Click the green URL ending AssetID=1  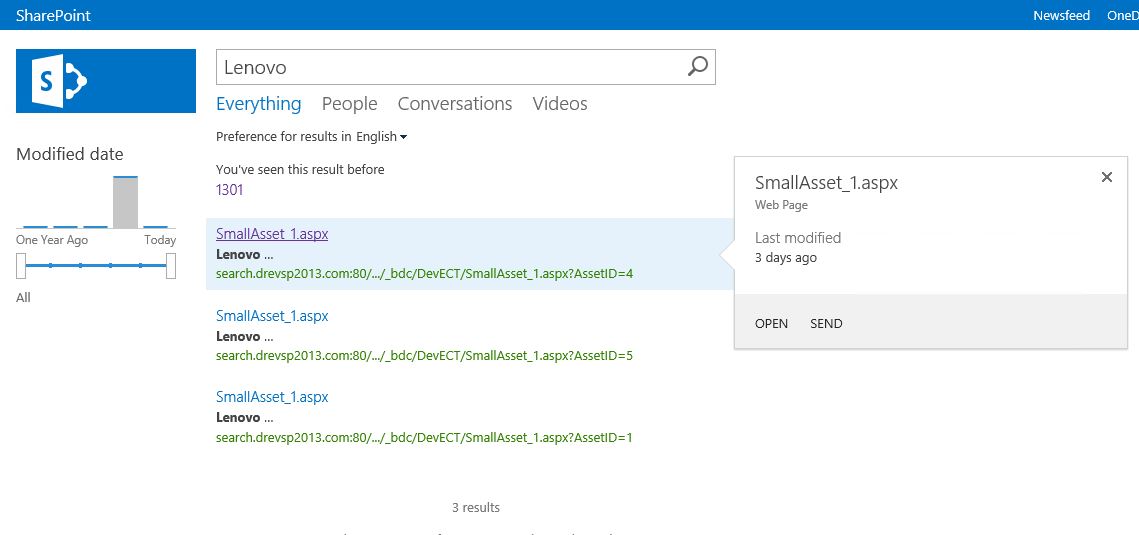(x=425, y=438)
